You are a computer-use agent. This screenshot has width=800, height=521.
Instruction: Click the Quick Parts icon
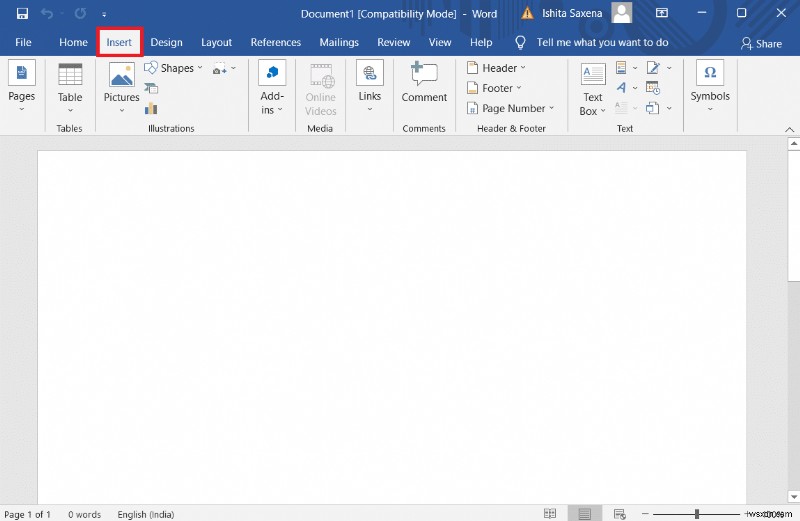coord(621,68)
